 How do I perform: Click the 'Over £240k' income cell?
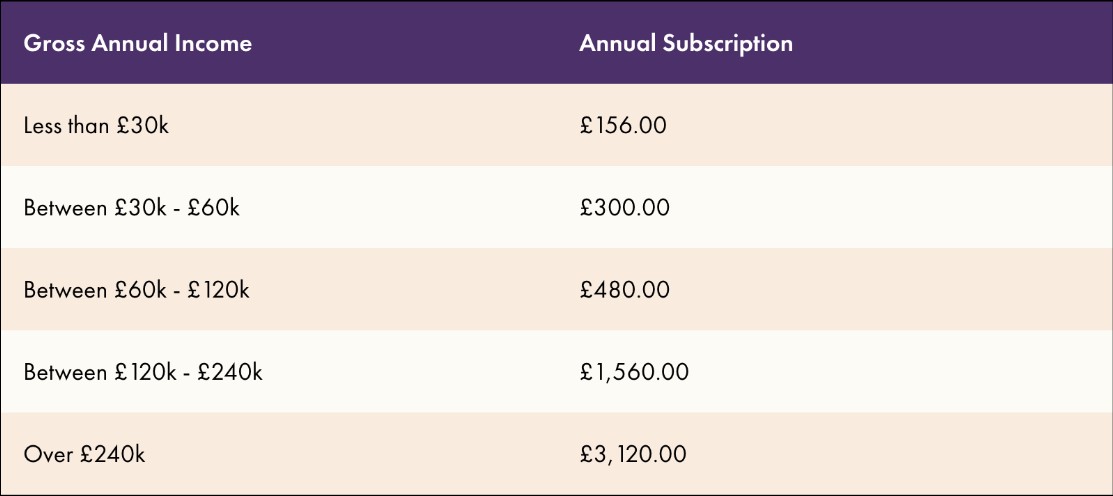point(84,454)
